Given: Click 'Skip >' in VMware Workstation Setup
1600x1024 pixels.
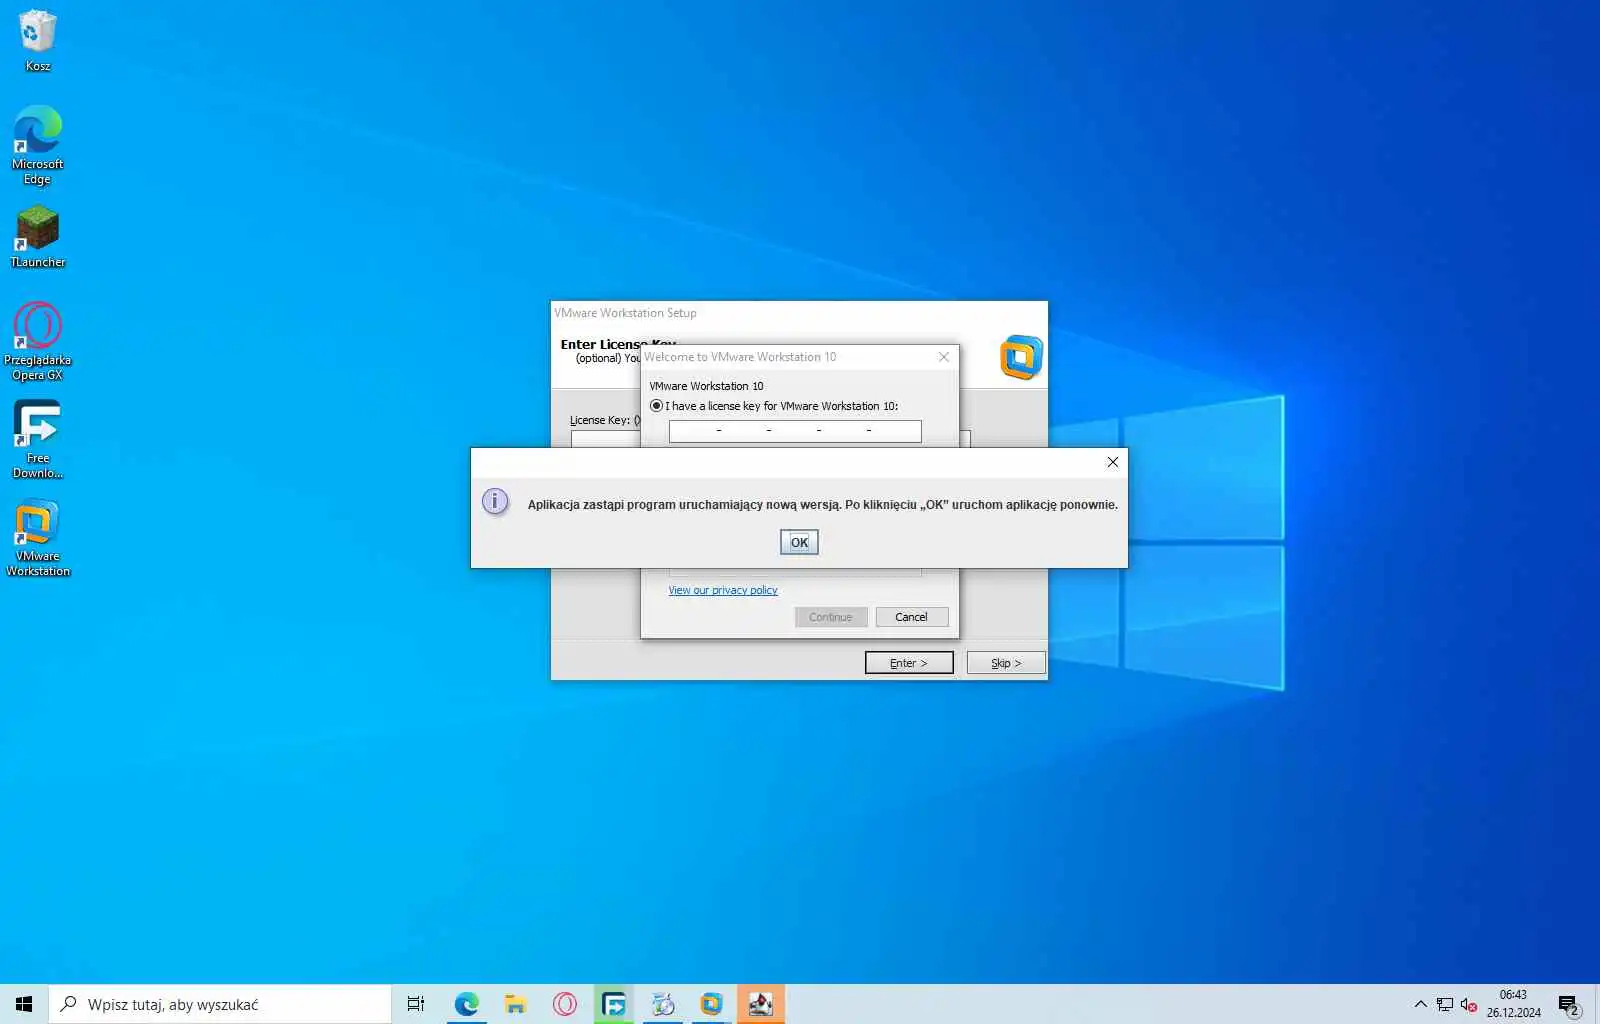Looking at the screenshot, I should tap(1006, 663).
